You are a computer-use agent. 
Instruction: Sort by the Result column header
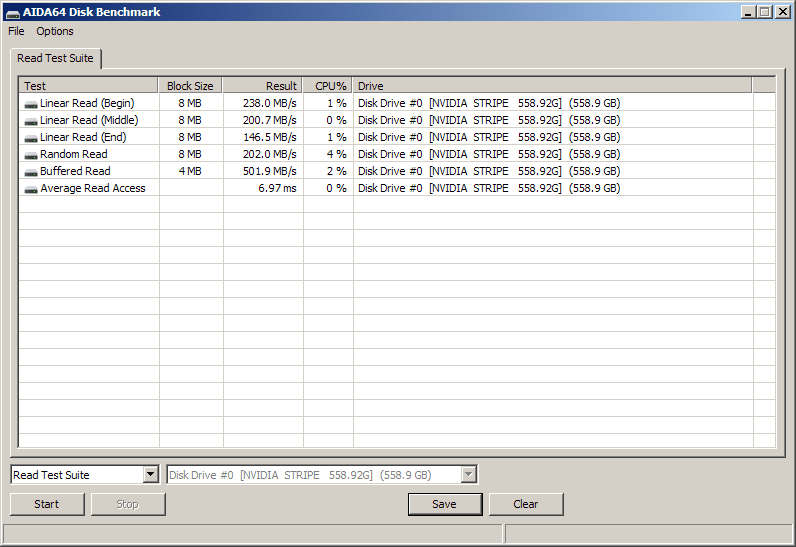point(262,86)
